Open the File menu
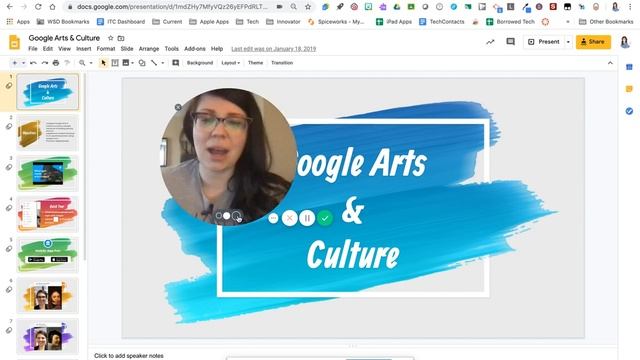The image size is (640, 360). [33, 49]
